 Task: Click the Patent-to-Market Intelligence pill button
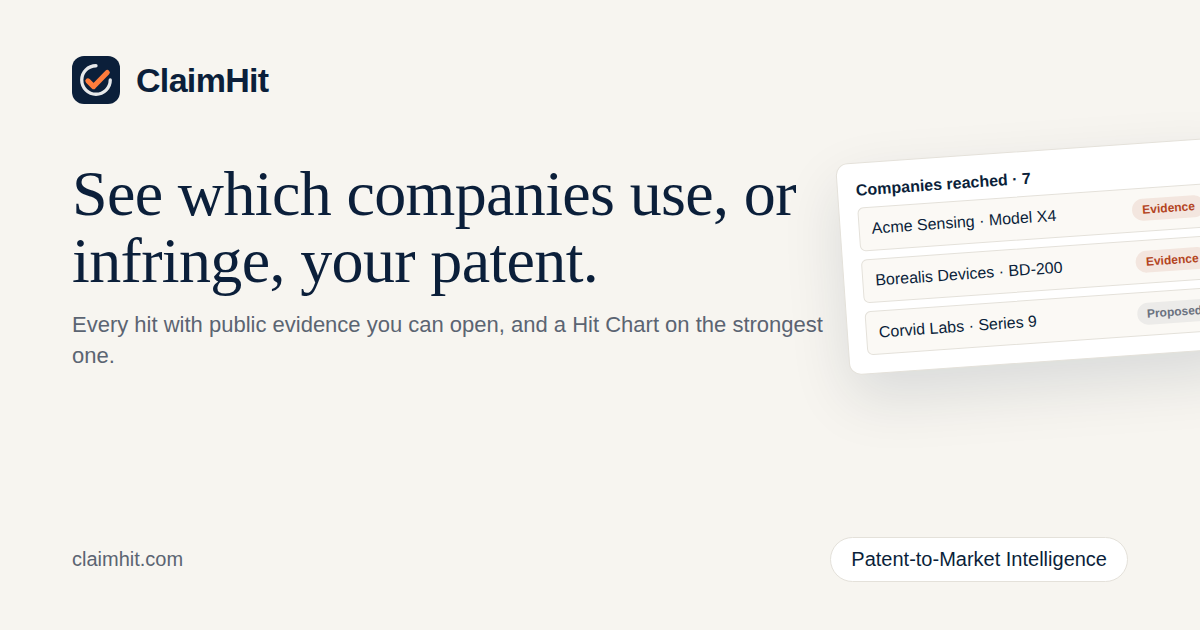[x=979, y=559]
